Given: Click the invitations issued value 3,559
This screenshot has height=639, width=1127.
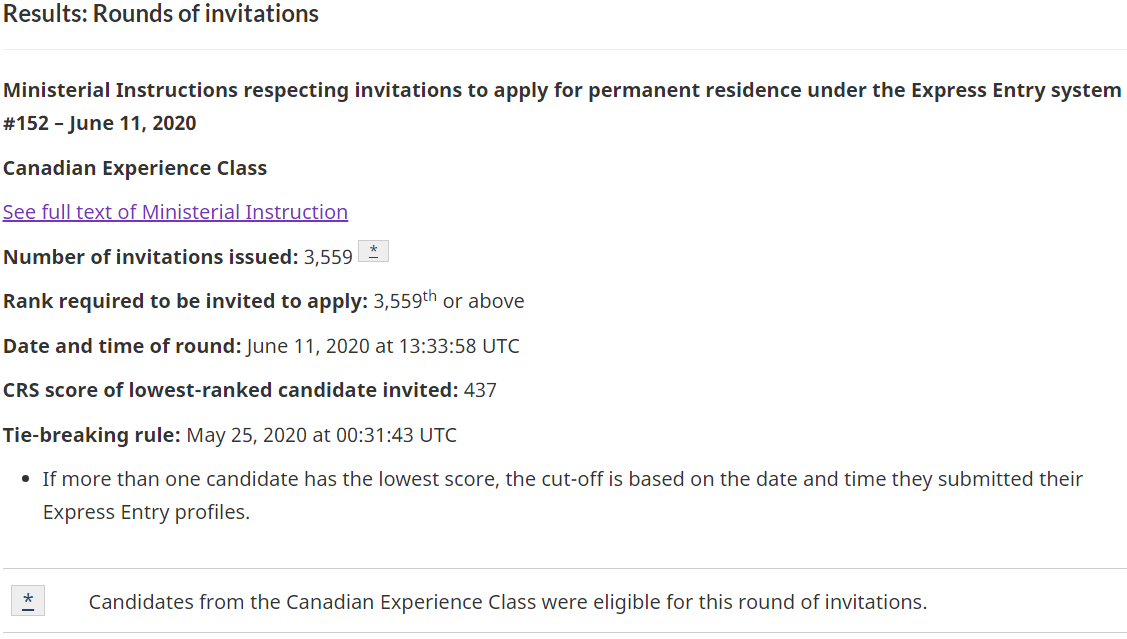Looking at the screenshot, I should [x=328, y=257].
